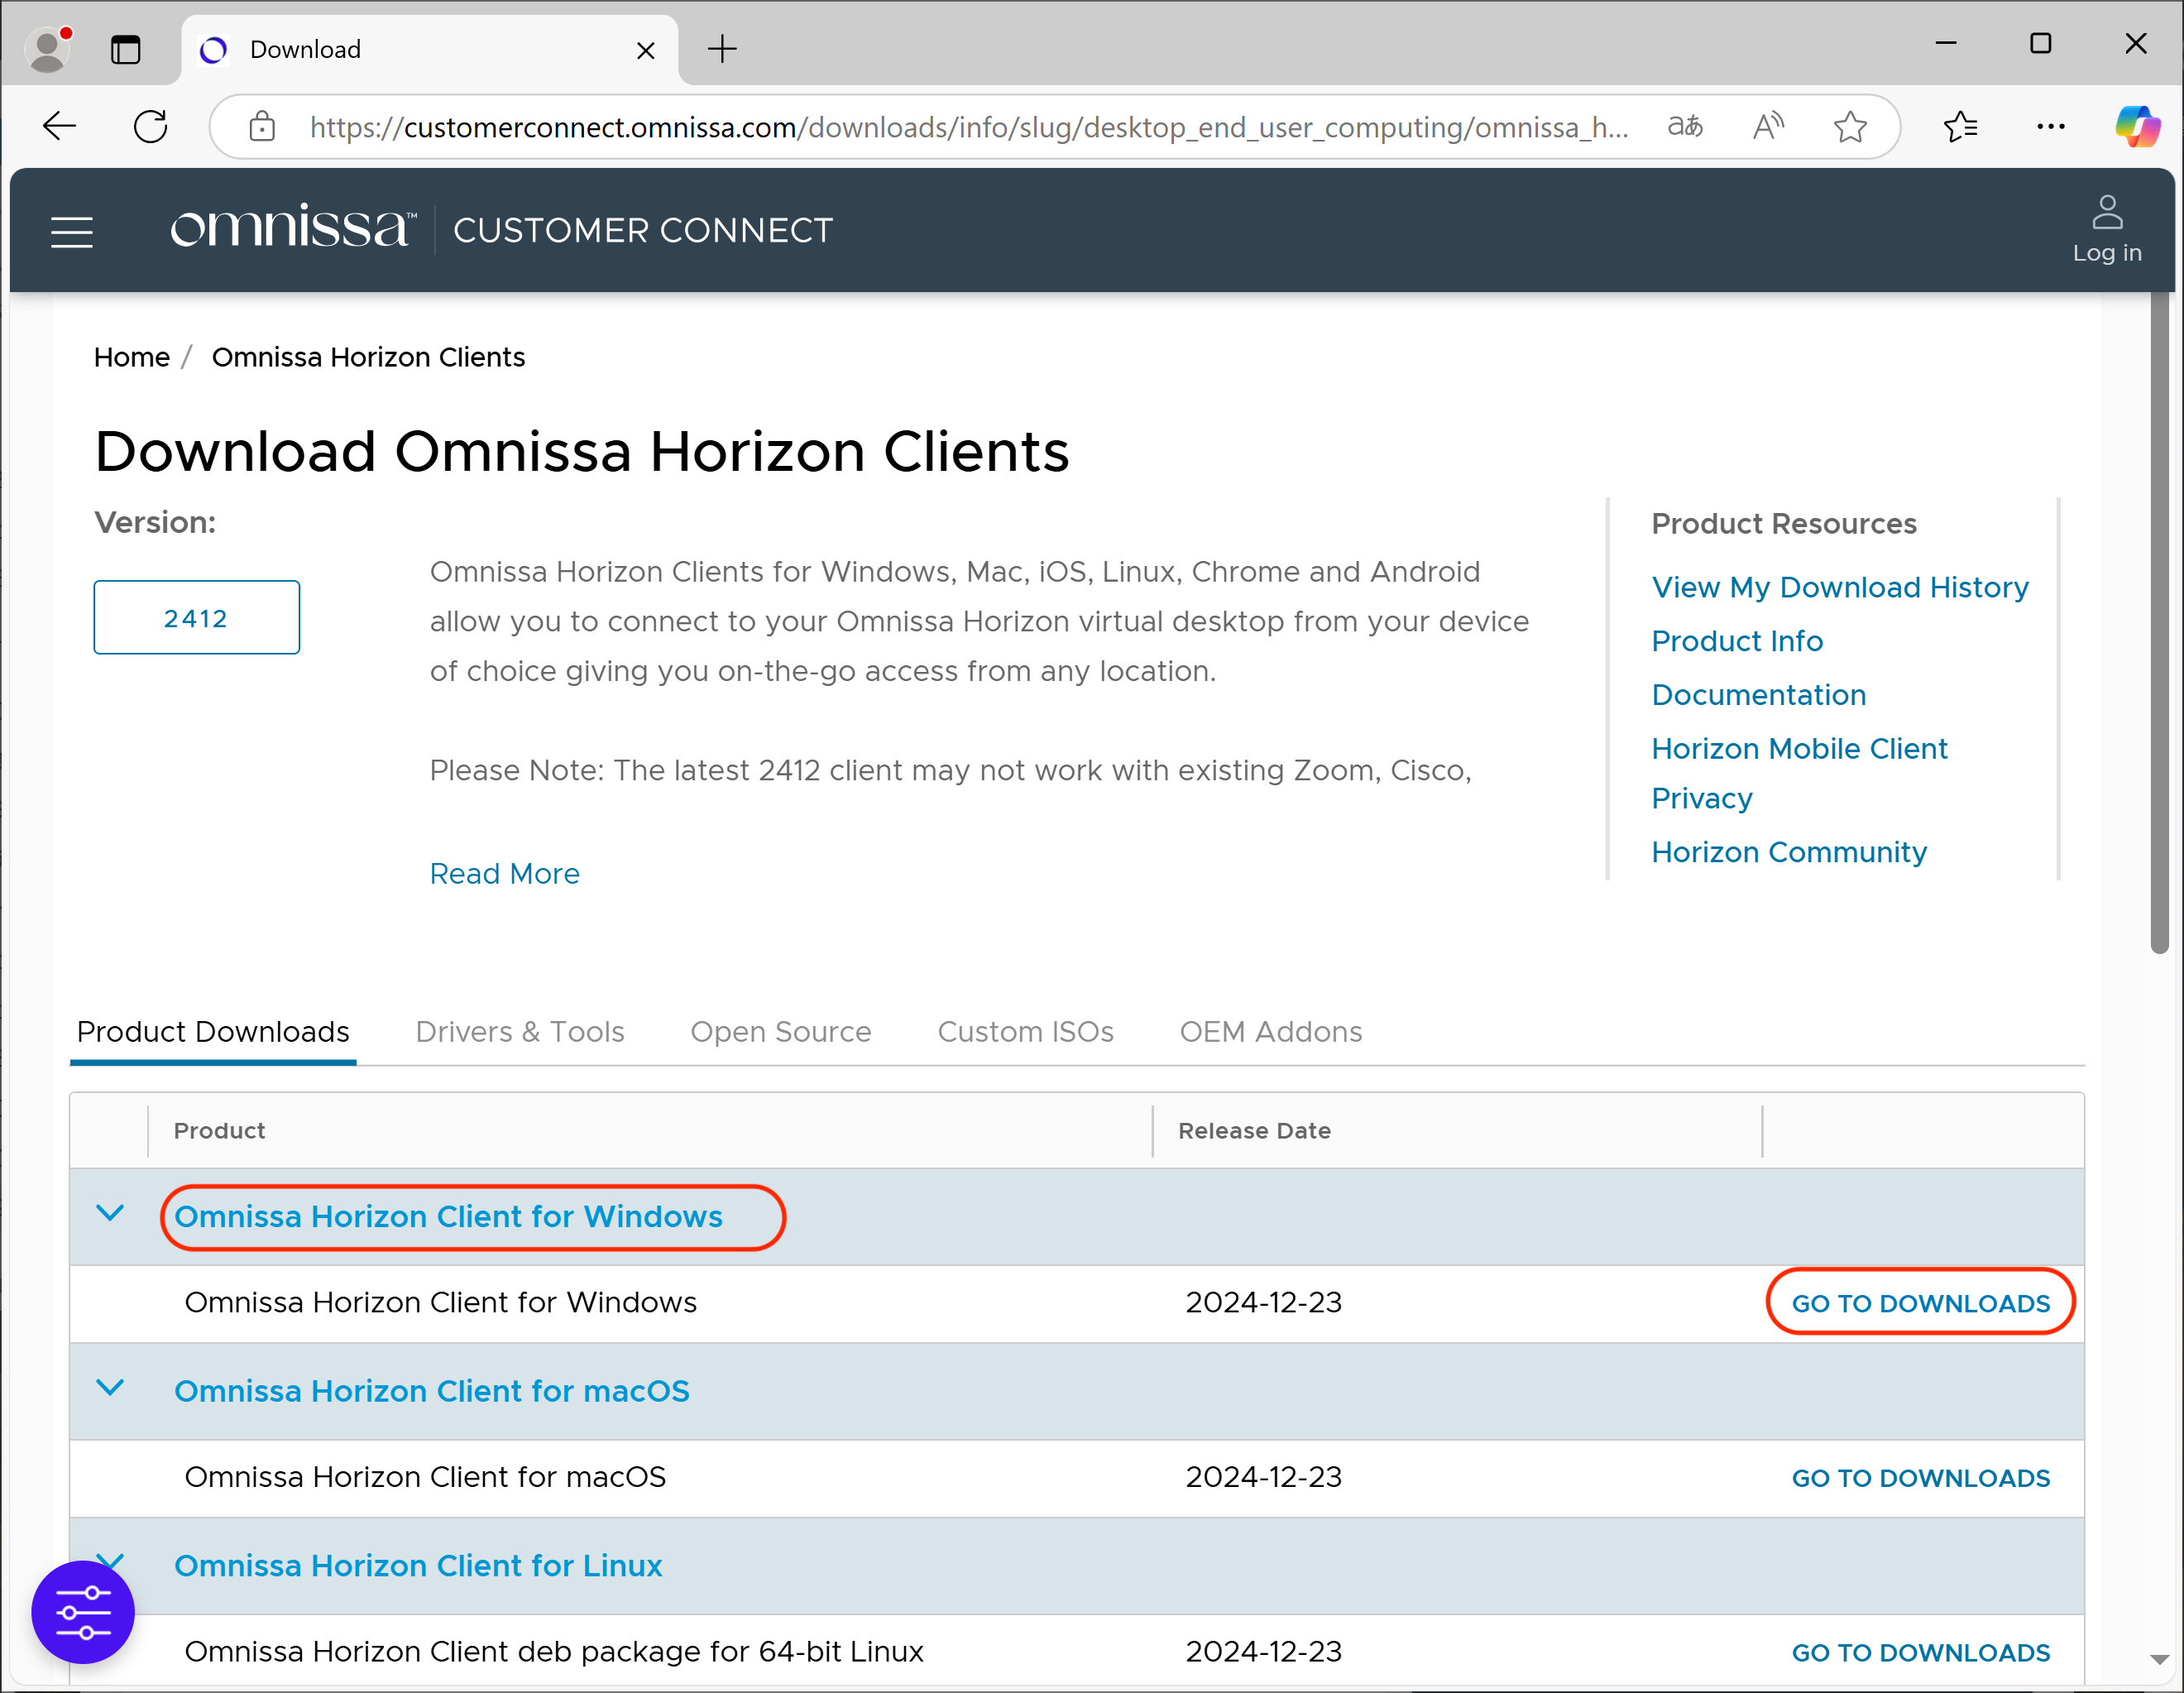
Task: Open the Documentation resource link
Action: [x=1758, y=694]
